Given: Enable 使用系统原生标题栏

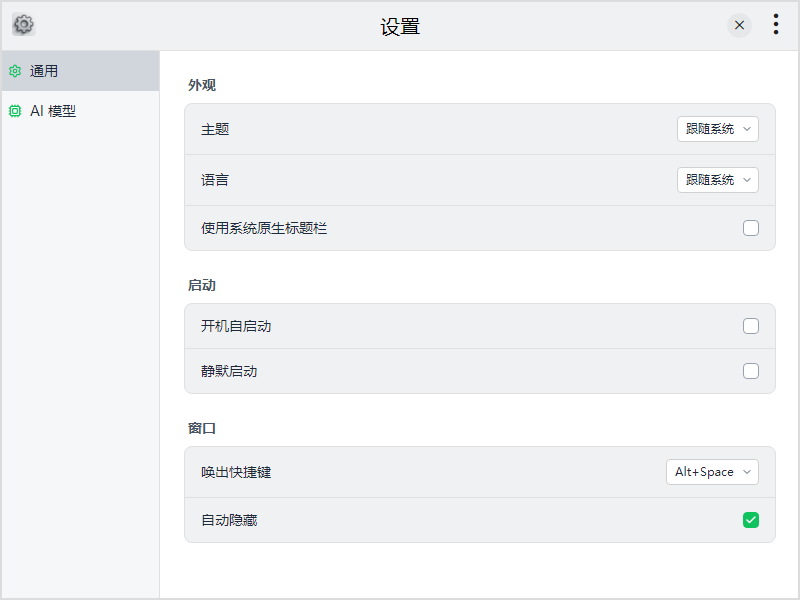Looking at the screenshot, I should (751, 228).
